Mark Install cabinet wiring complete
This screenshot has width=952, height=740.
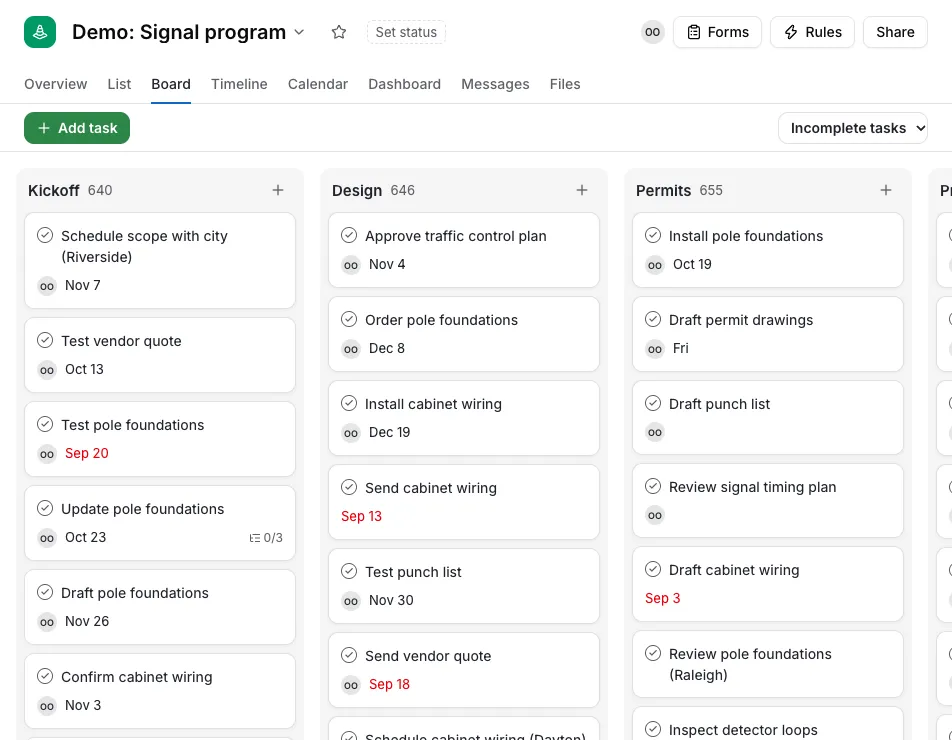(x=349, y=403)
